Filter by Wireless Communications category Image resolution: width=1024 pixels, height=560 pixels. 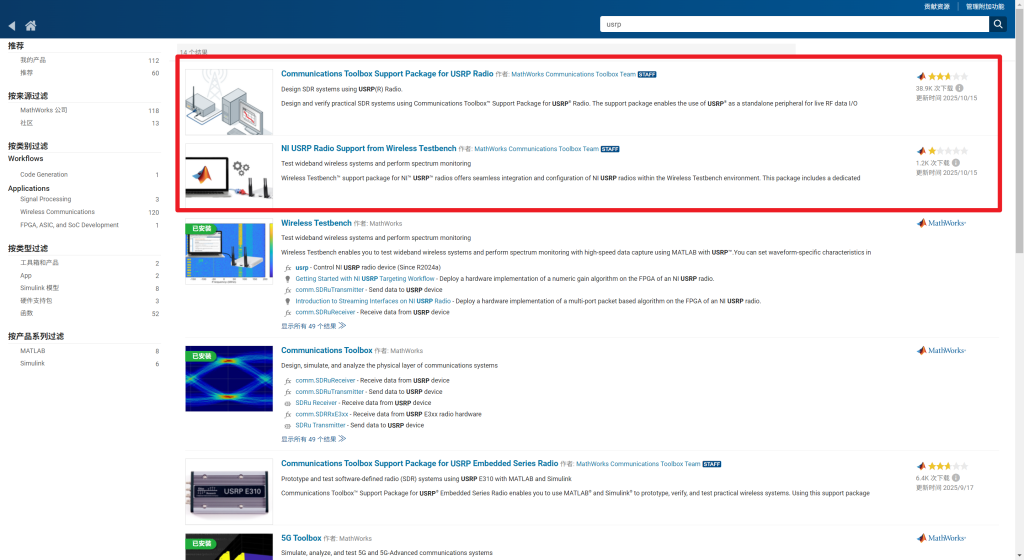(56, 212)
